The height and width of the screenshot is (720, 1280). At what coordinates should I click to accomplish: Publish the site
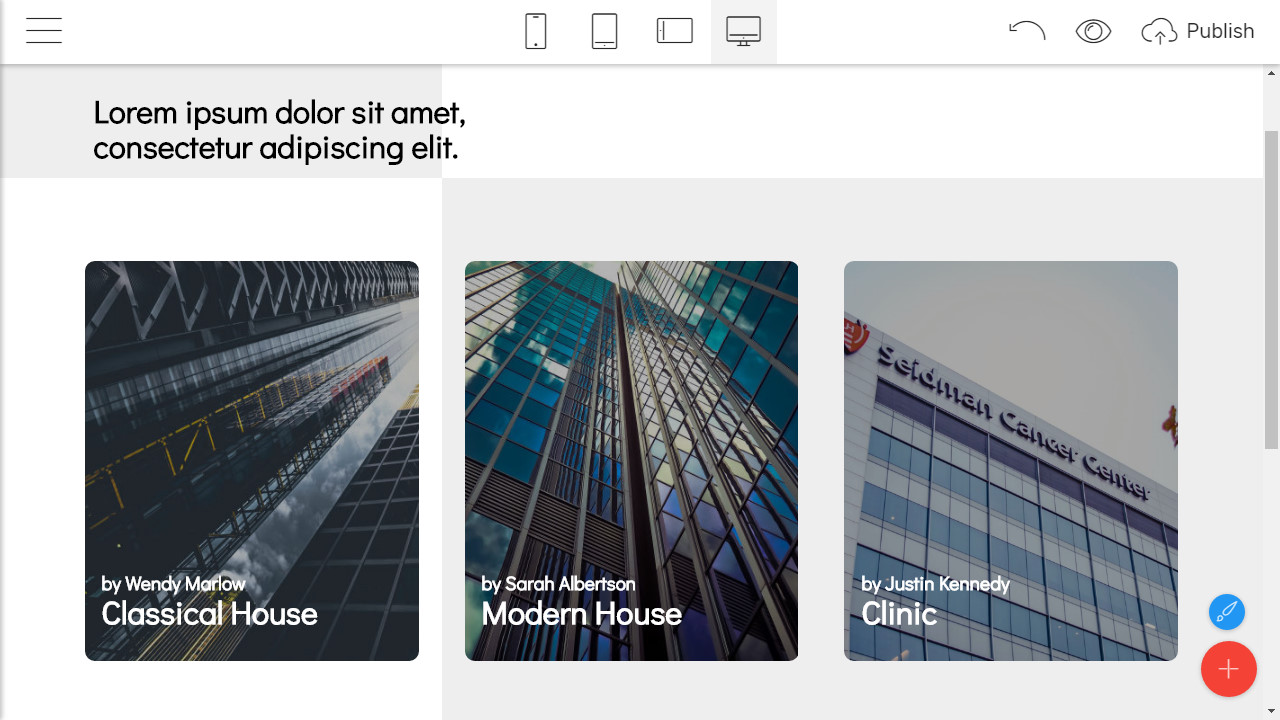1198,31
